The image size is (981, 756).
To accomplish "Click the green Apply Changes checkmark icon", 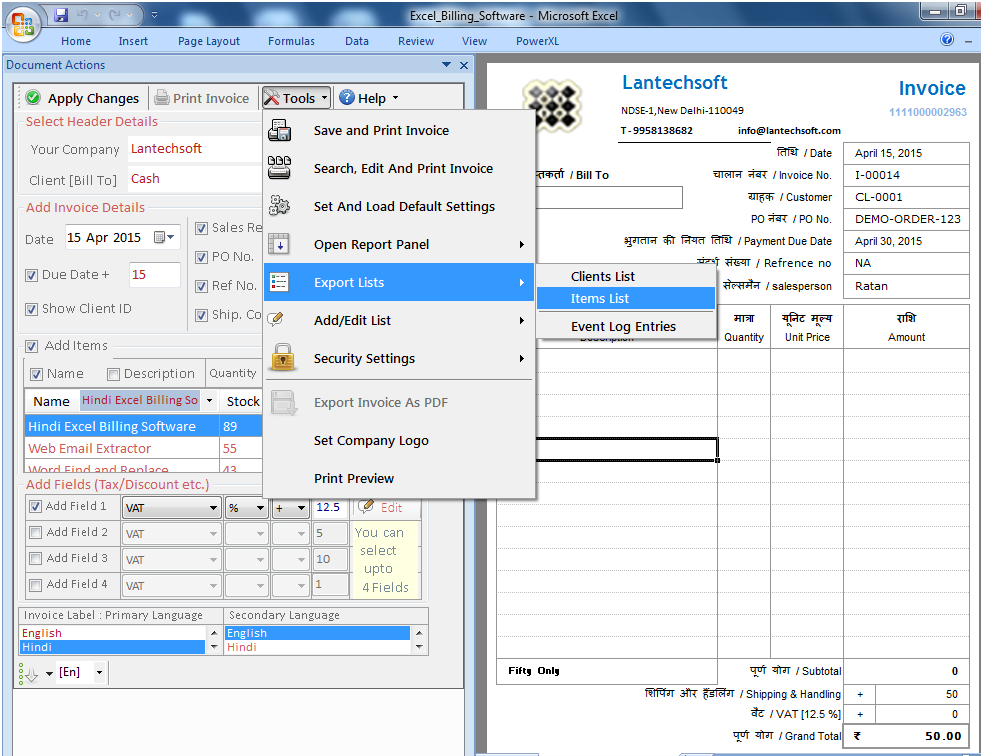I will 33,98.
